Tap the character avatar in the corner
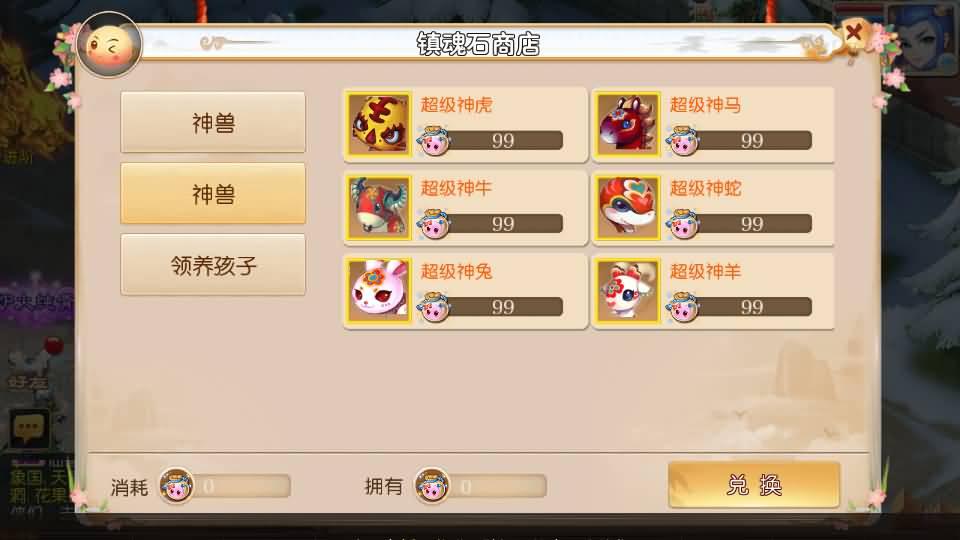Screen dimensions: 960x540 coord(921,37)
